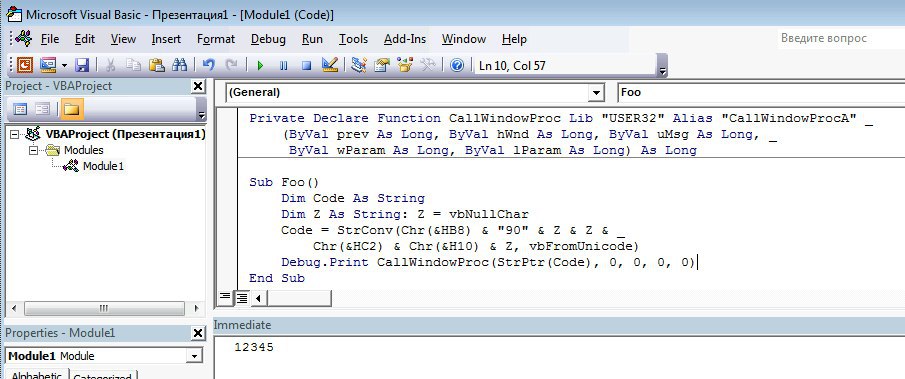Open the Edit menu
This screenshot has width=905, height=379.
pos(85,39)
